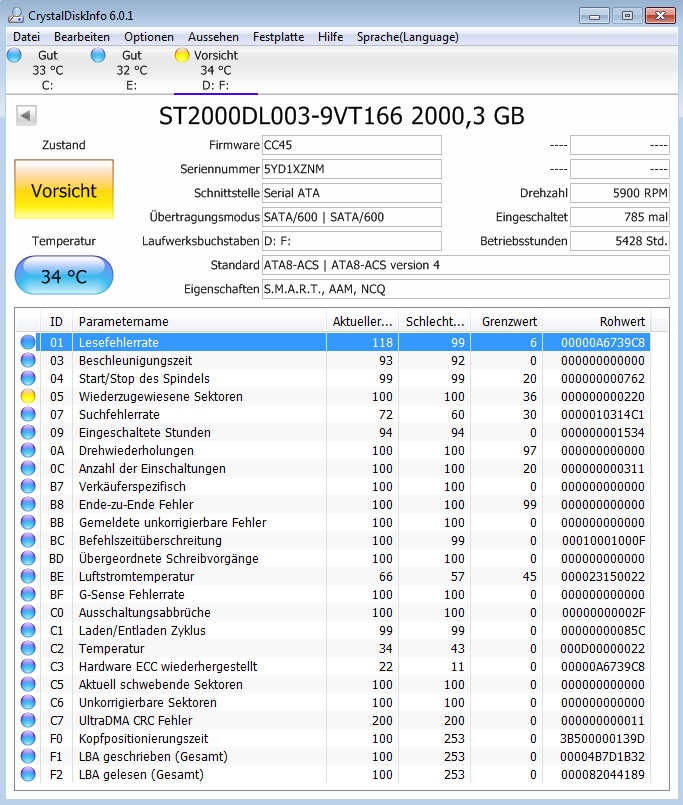Click the Schnittstelle field Serial ATA
The width and height of the screenshot is (683, 805).
point(351,193)
